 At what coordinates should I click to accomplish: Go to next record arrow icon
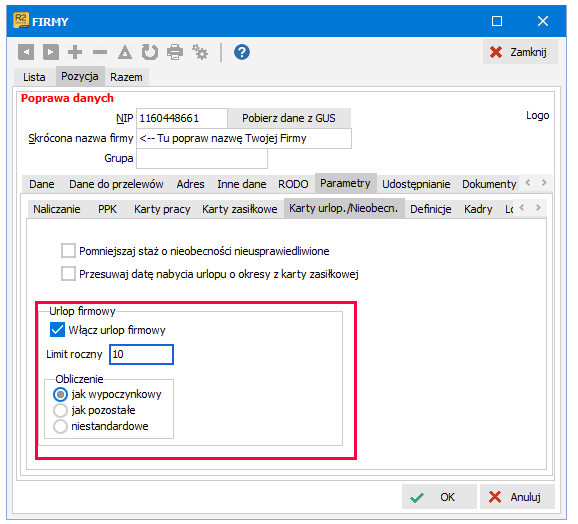[51, 52]
